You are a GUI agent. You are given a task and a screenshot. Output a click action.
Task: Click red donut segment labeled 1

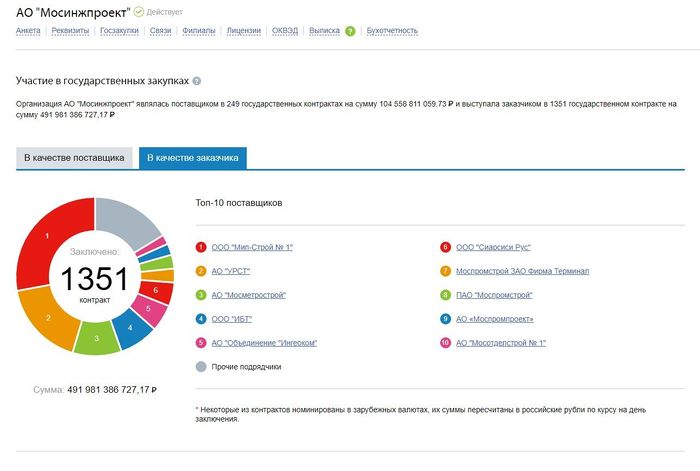pyautogui.click(x=47, y=236)
